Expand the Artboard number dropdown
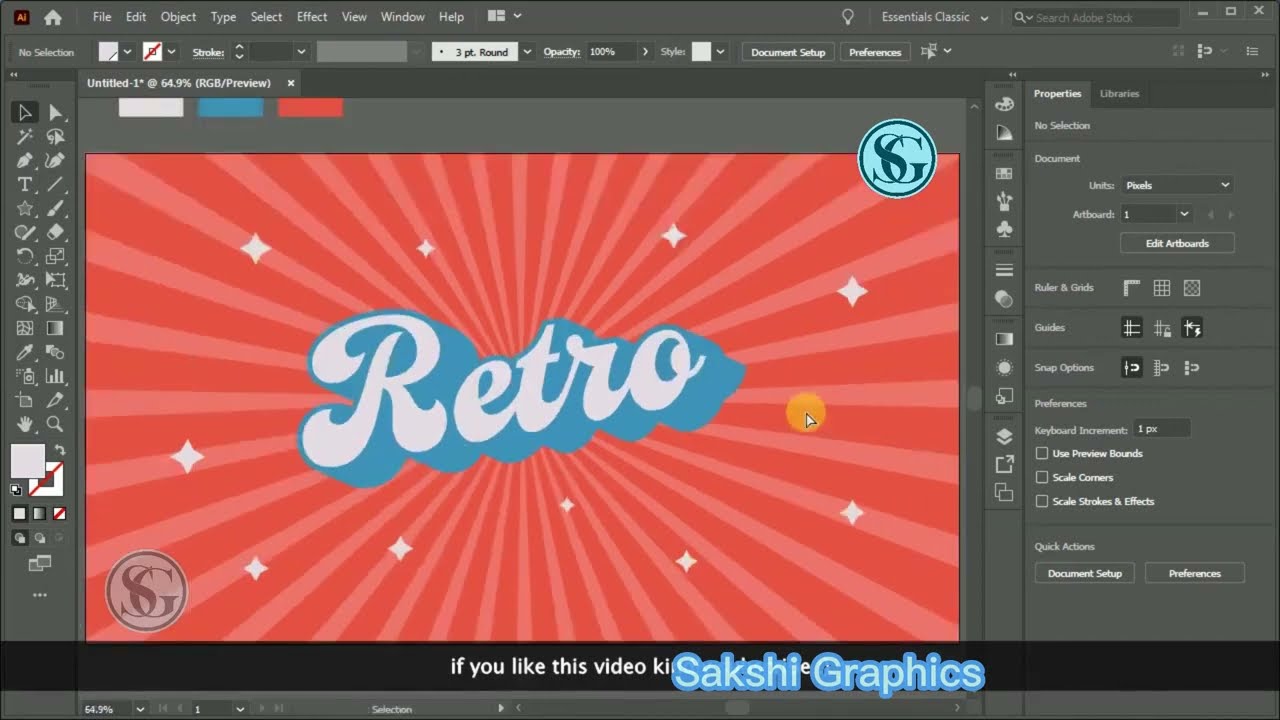The height and width of the screenshot is (720, 1280). [1184, 214]
